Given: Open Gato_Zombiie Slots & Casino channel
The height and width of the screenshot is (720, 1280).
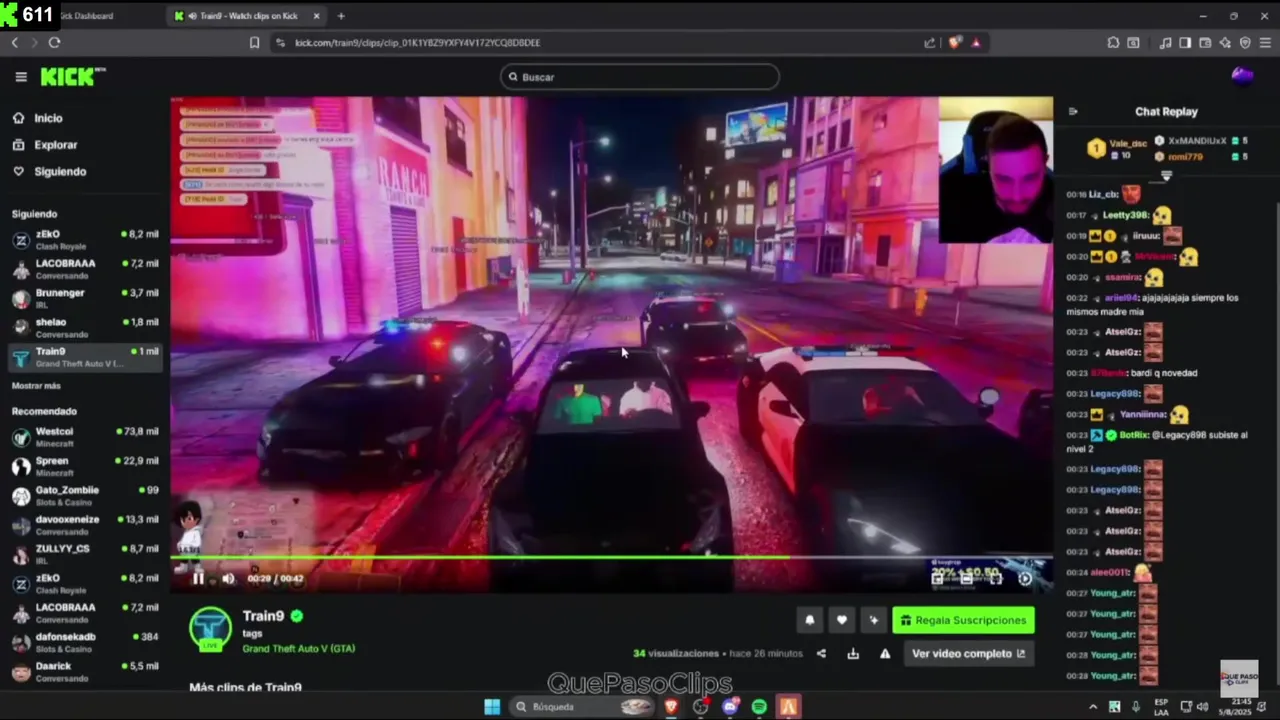Looking at the screenshot, I should 85,496.
